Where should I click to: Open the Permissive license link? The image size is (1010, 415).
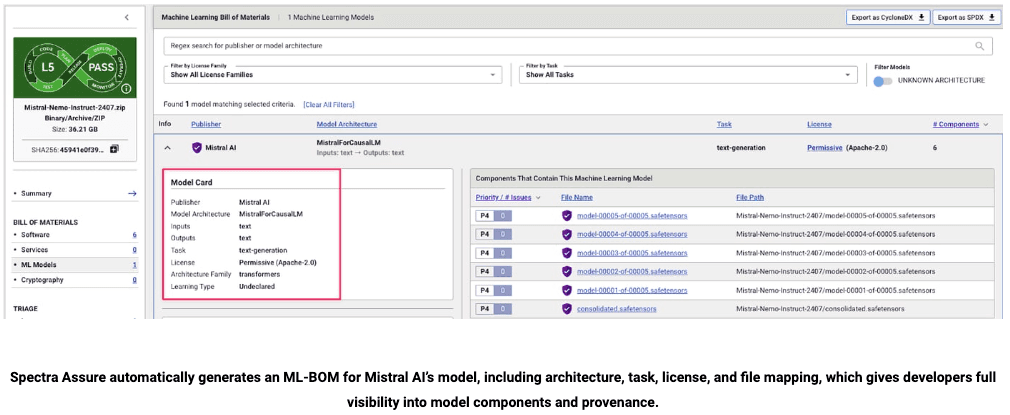824,148
